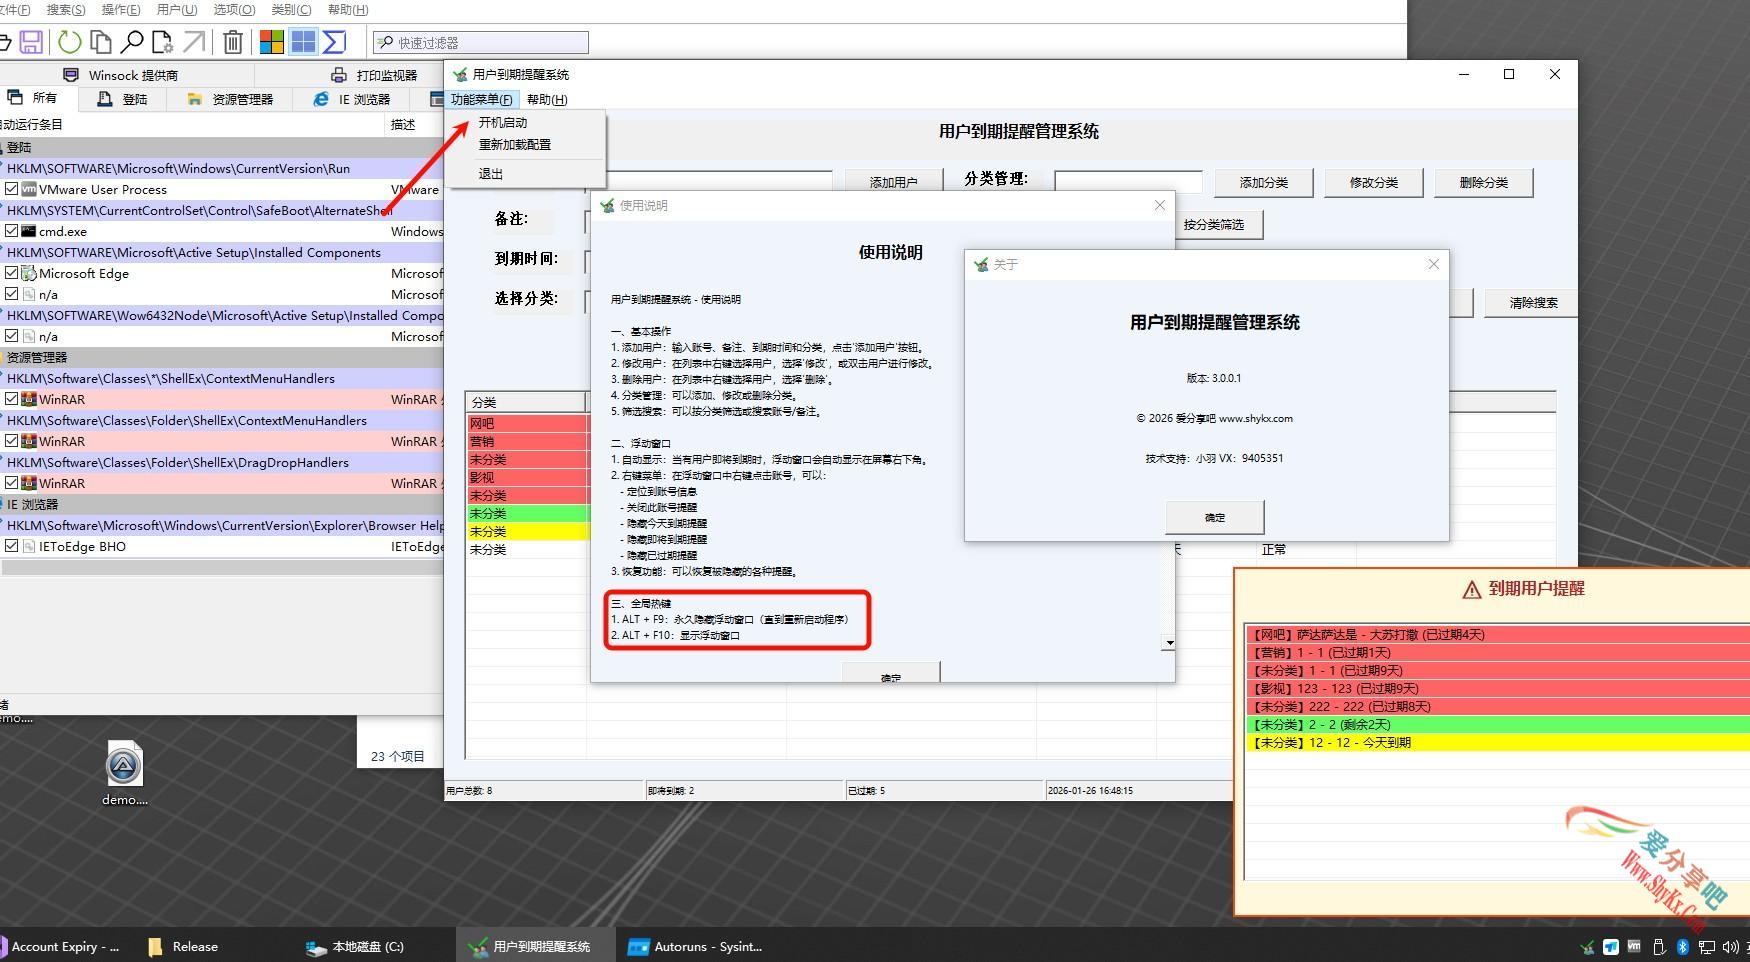
Task: Click 确定 in the About dialog
Action: 1213,517
